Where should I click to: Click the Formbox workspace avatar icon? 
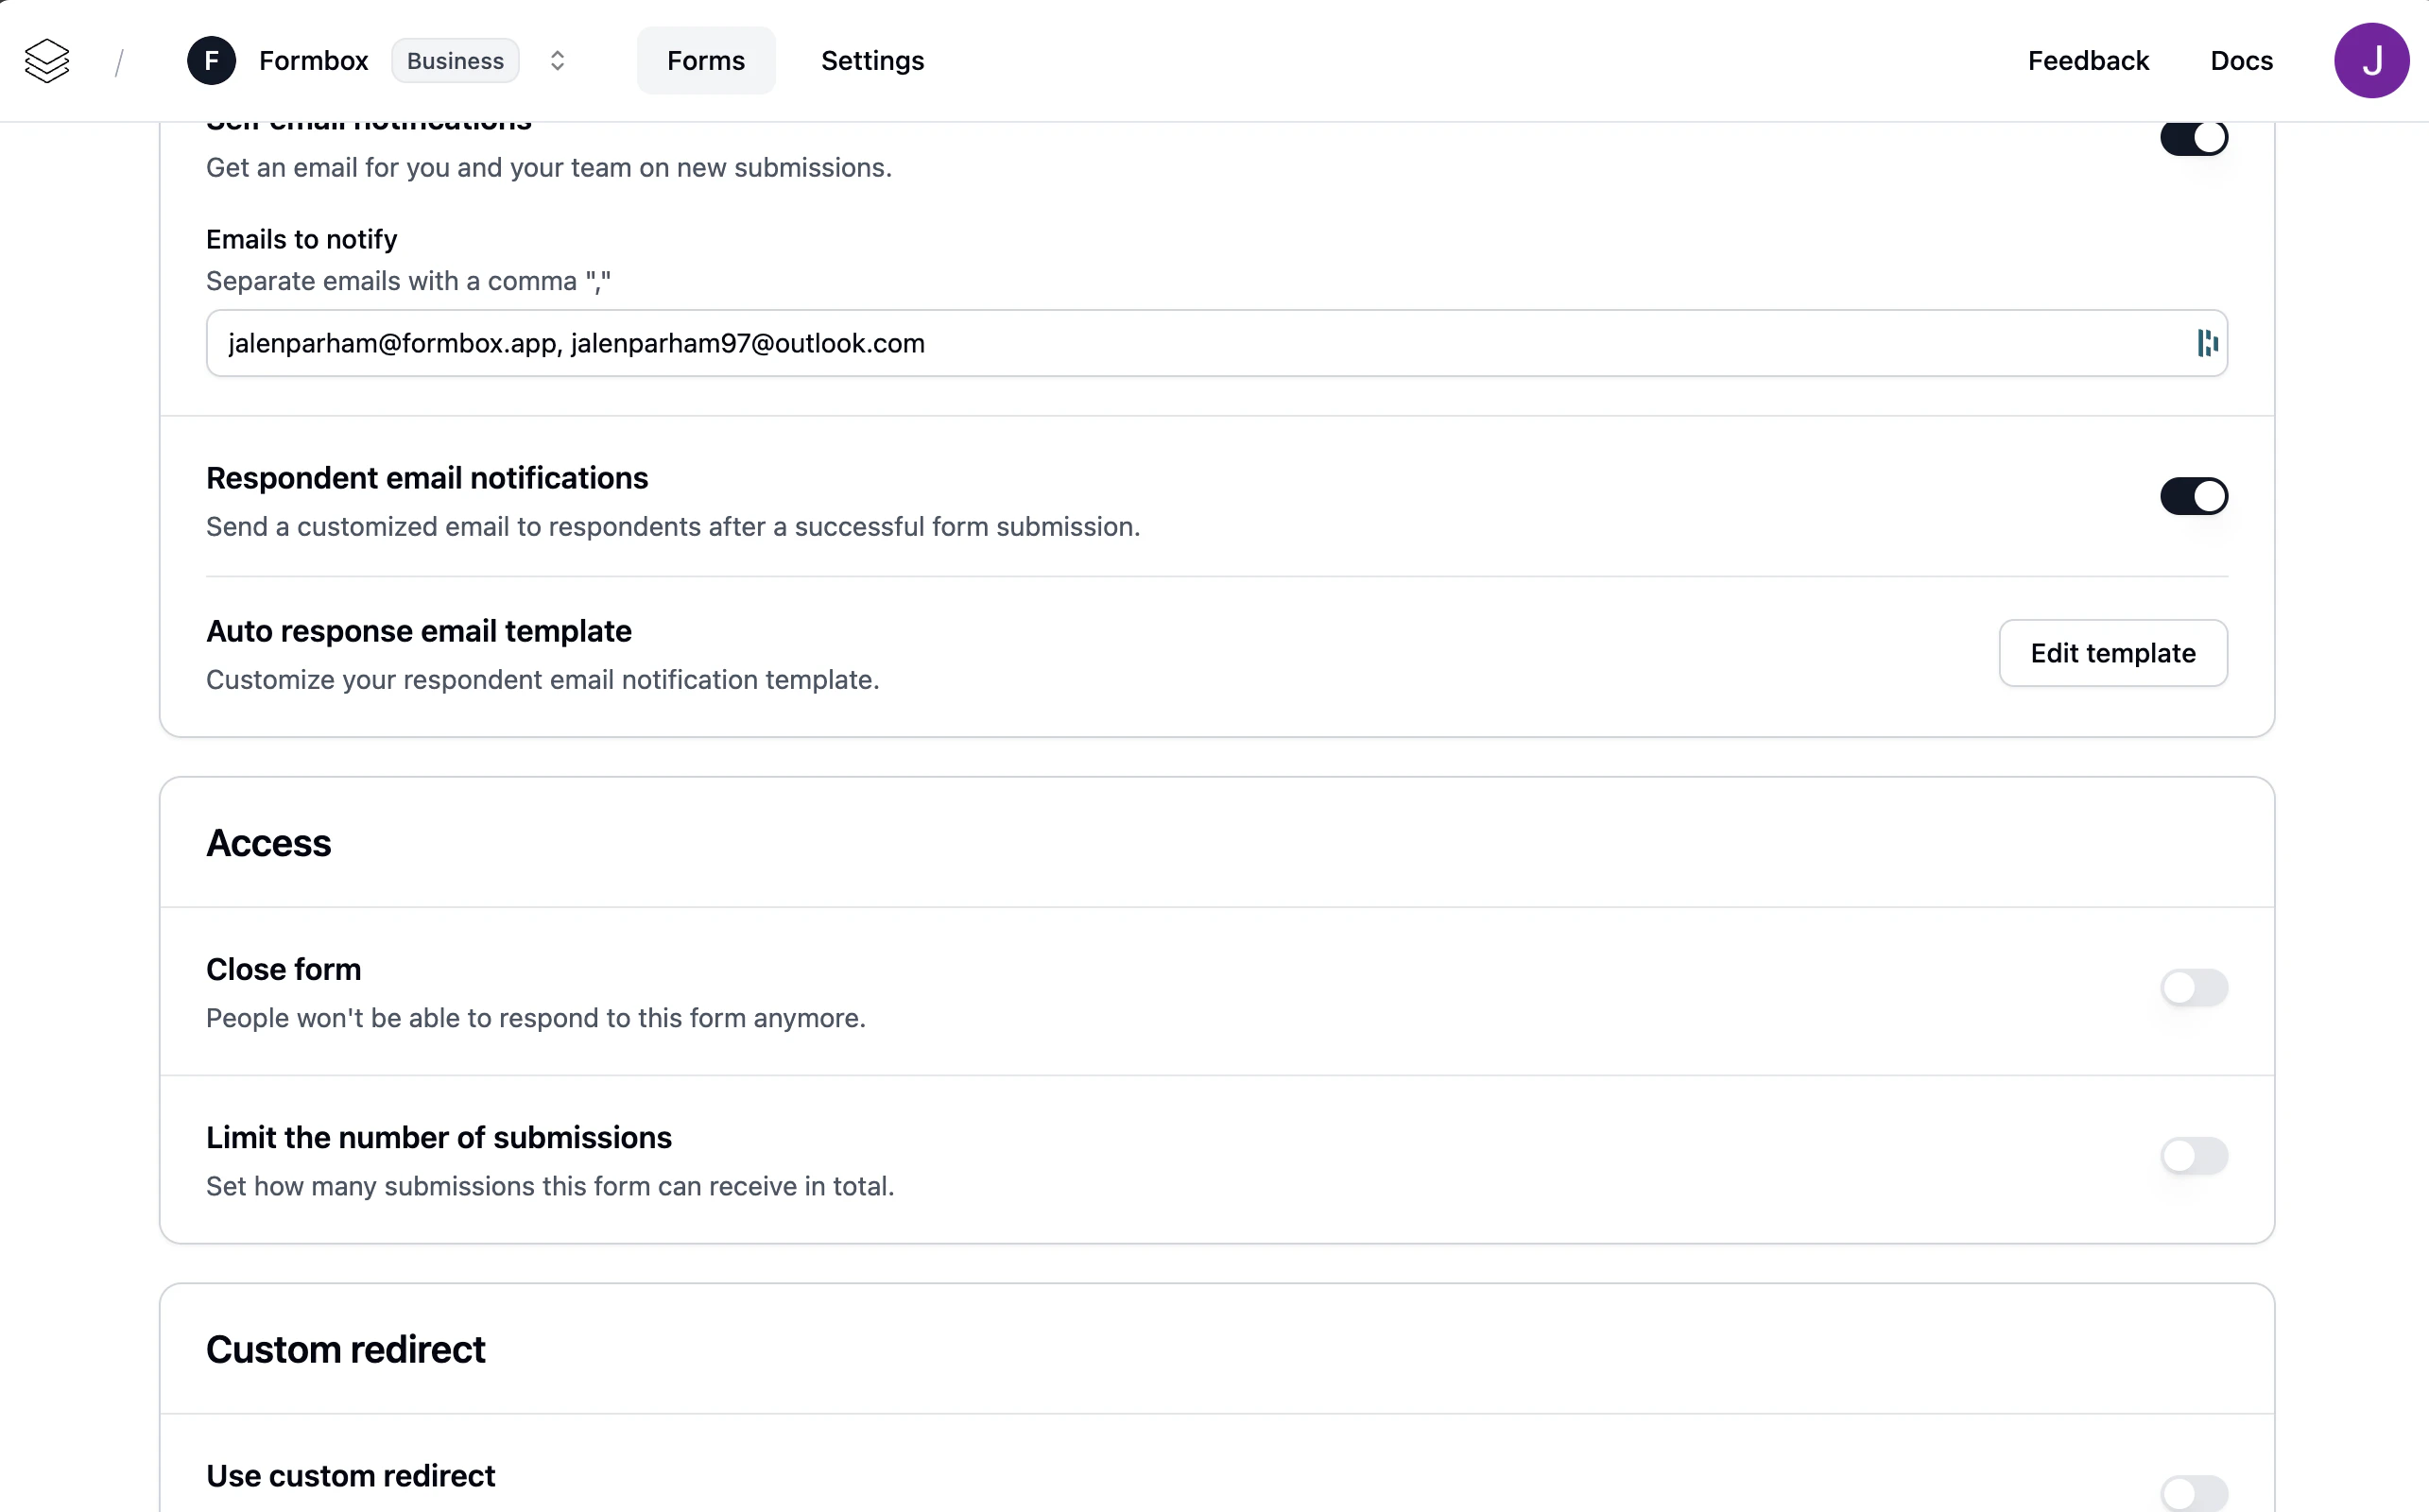coord(211,61)
